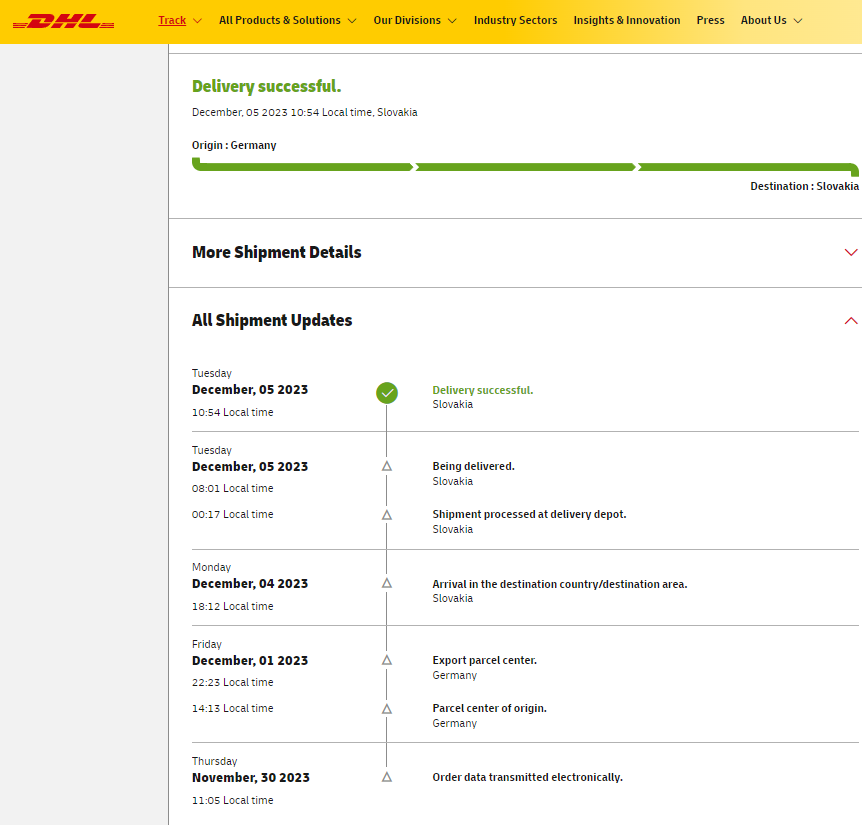This screenshot has height=825, width=862.
Task: Click triangle marker for Parcel center of origin
Action: click(387, 709)
